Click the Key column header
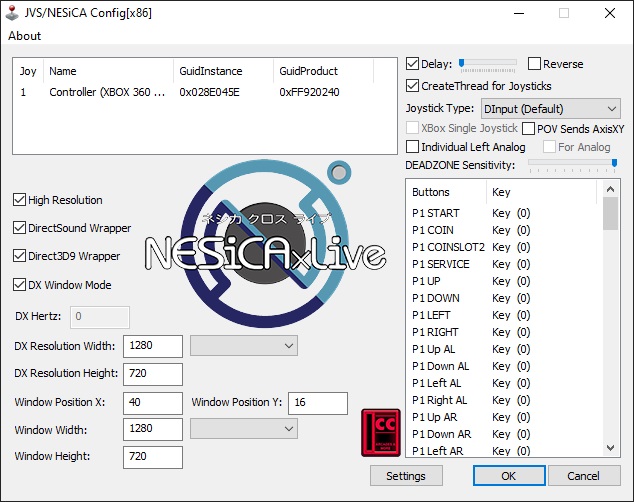Image resolution: width=634 pixels, height=502 pixels. pos(541,192)
